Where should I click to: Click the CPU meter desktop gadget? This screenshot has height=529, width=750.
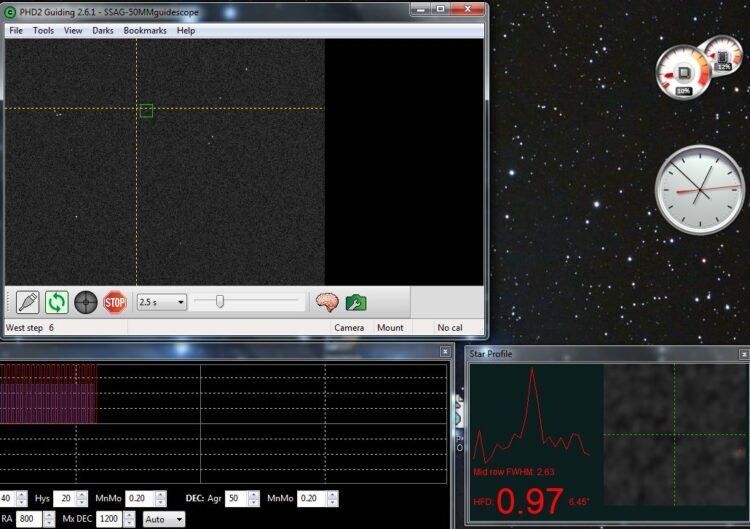pyautogui.click(x=683, y=72)
